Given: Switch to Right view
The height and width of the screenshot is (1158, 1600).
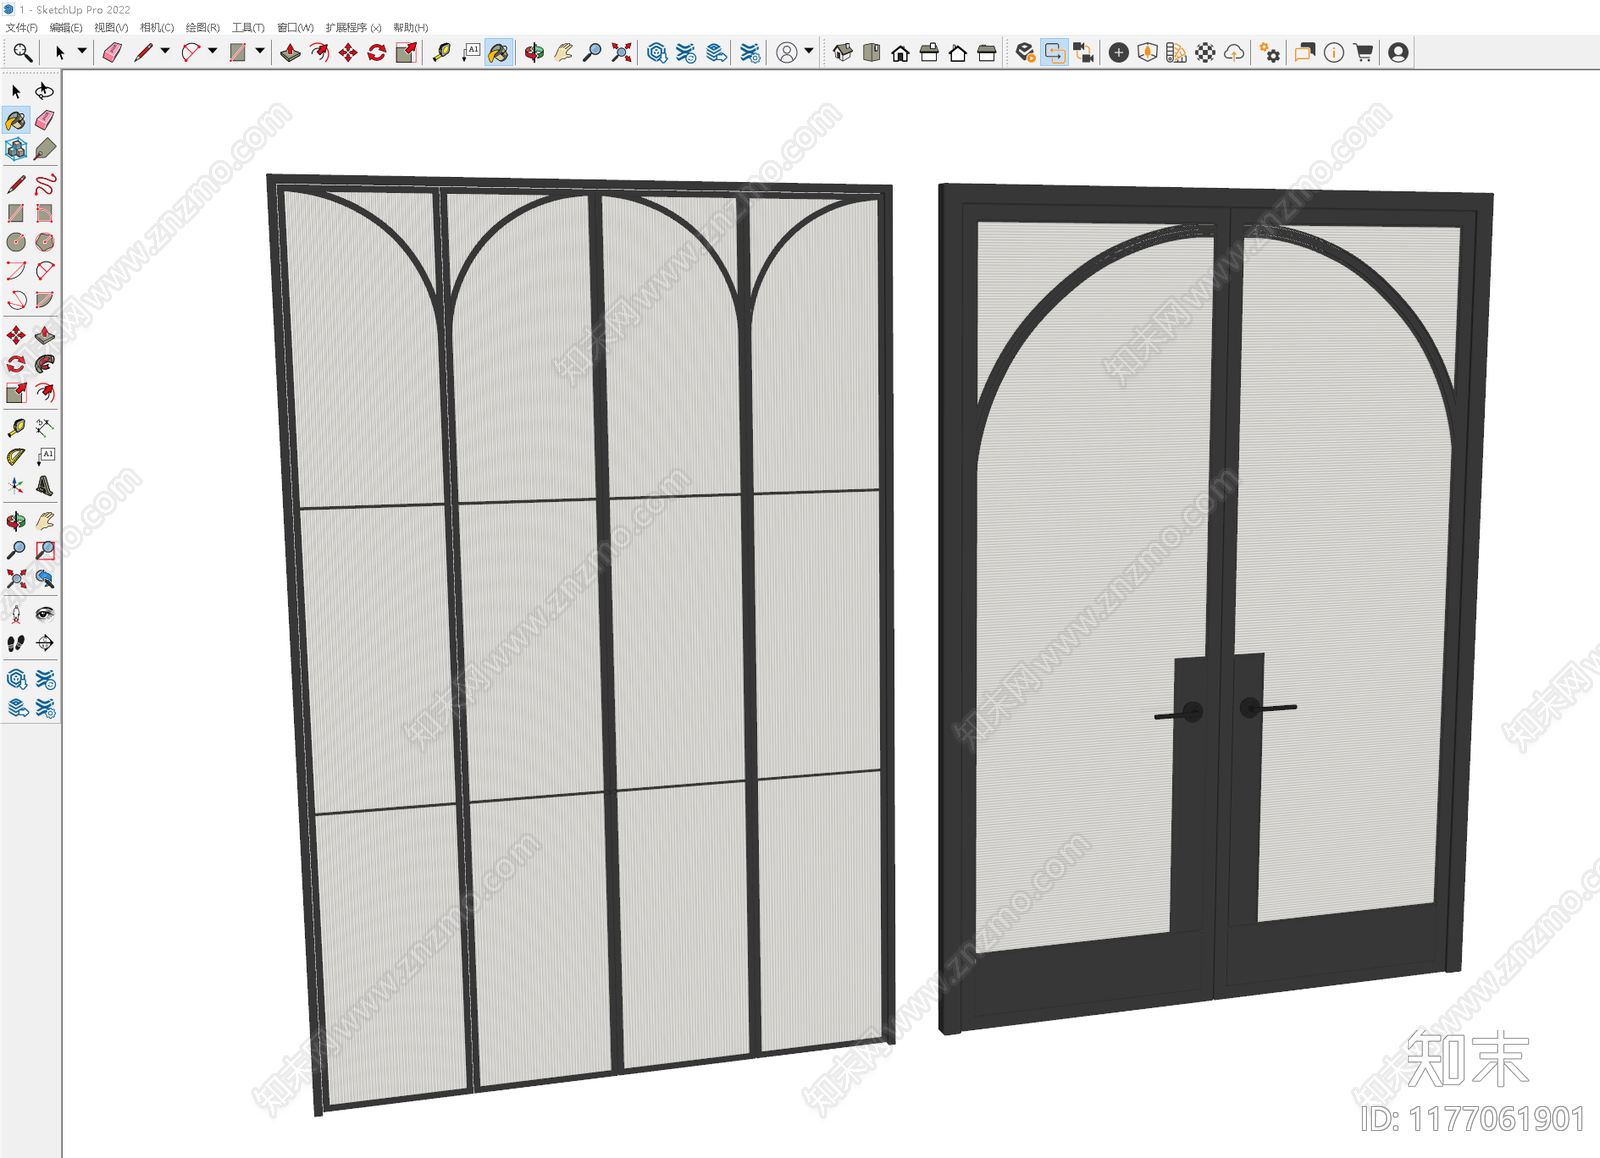Looking at the screenshot, I should pyautogui.click(x=929, y=52).
